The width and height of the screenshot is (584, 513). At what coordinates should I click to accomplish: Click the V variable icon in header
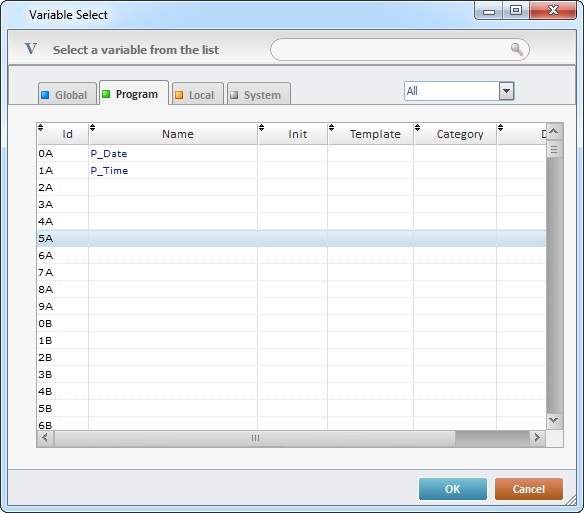(31, 49)
